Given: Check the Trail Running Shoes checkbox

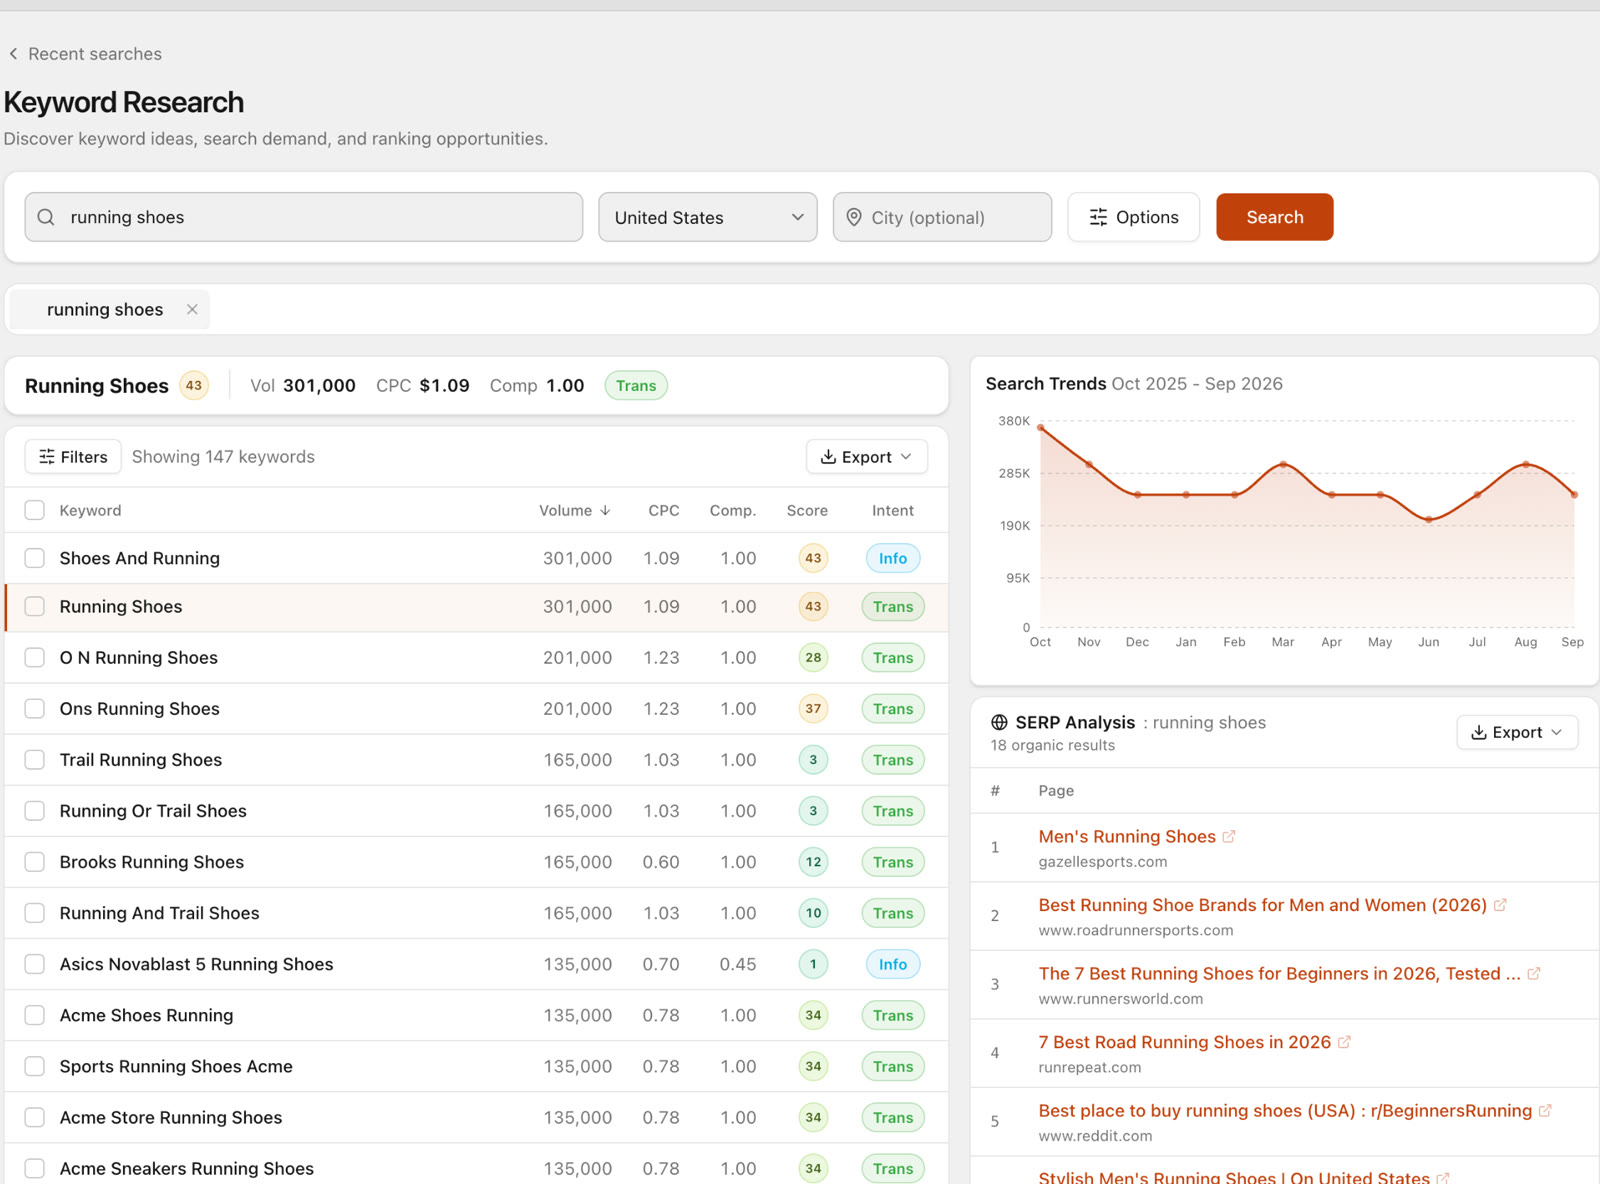Looking at the screenshot, I should [35, 759].
